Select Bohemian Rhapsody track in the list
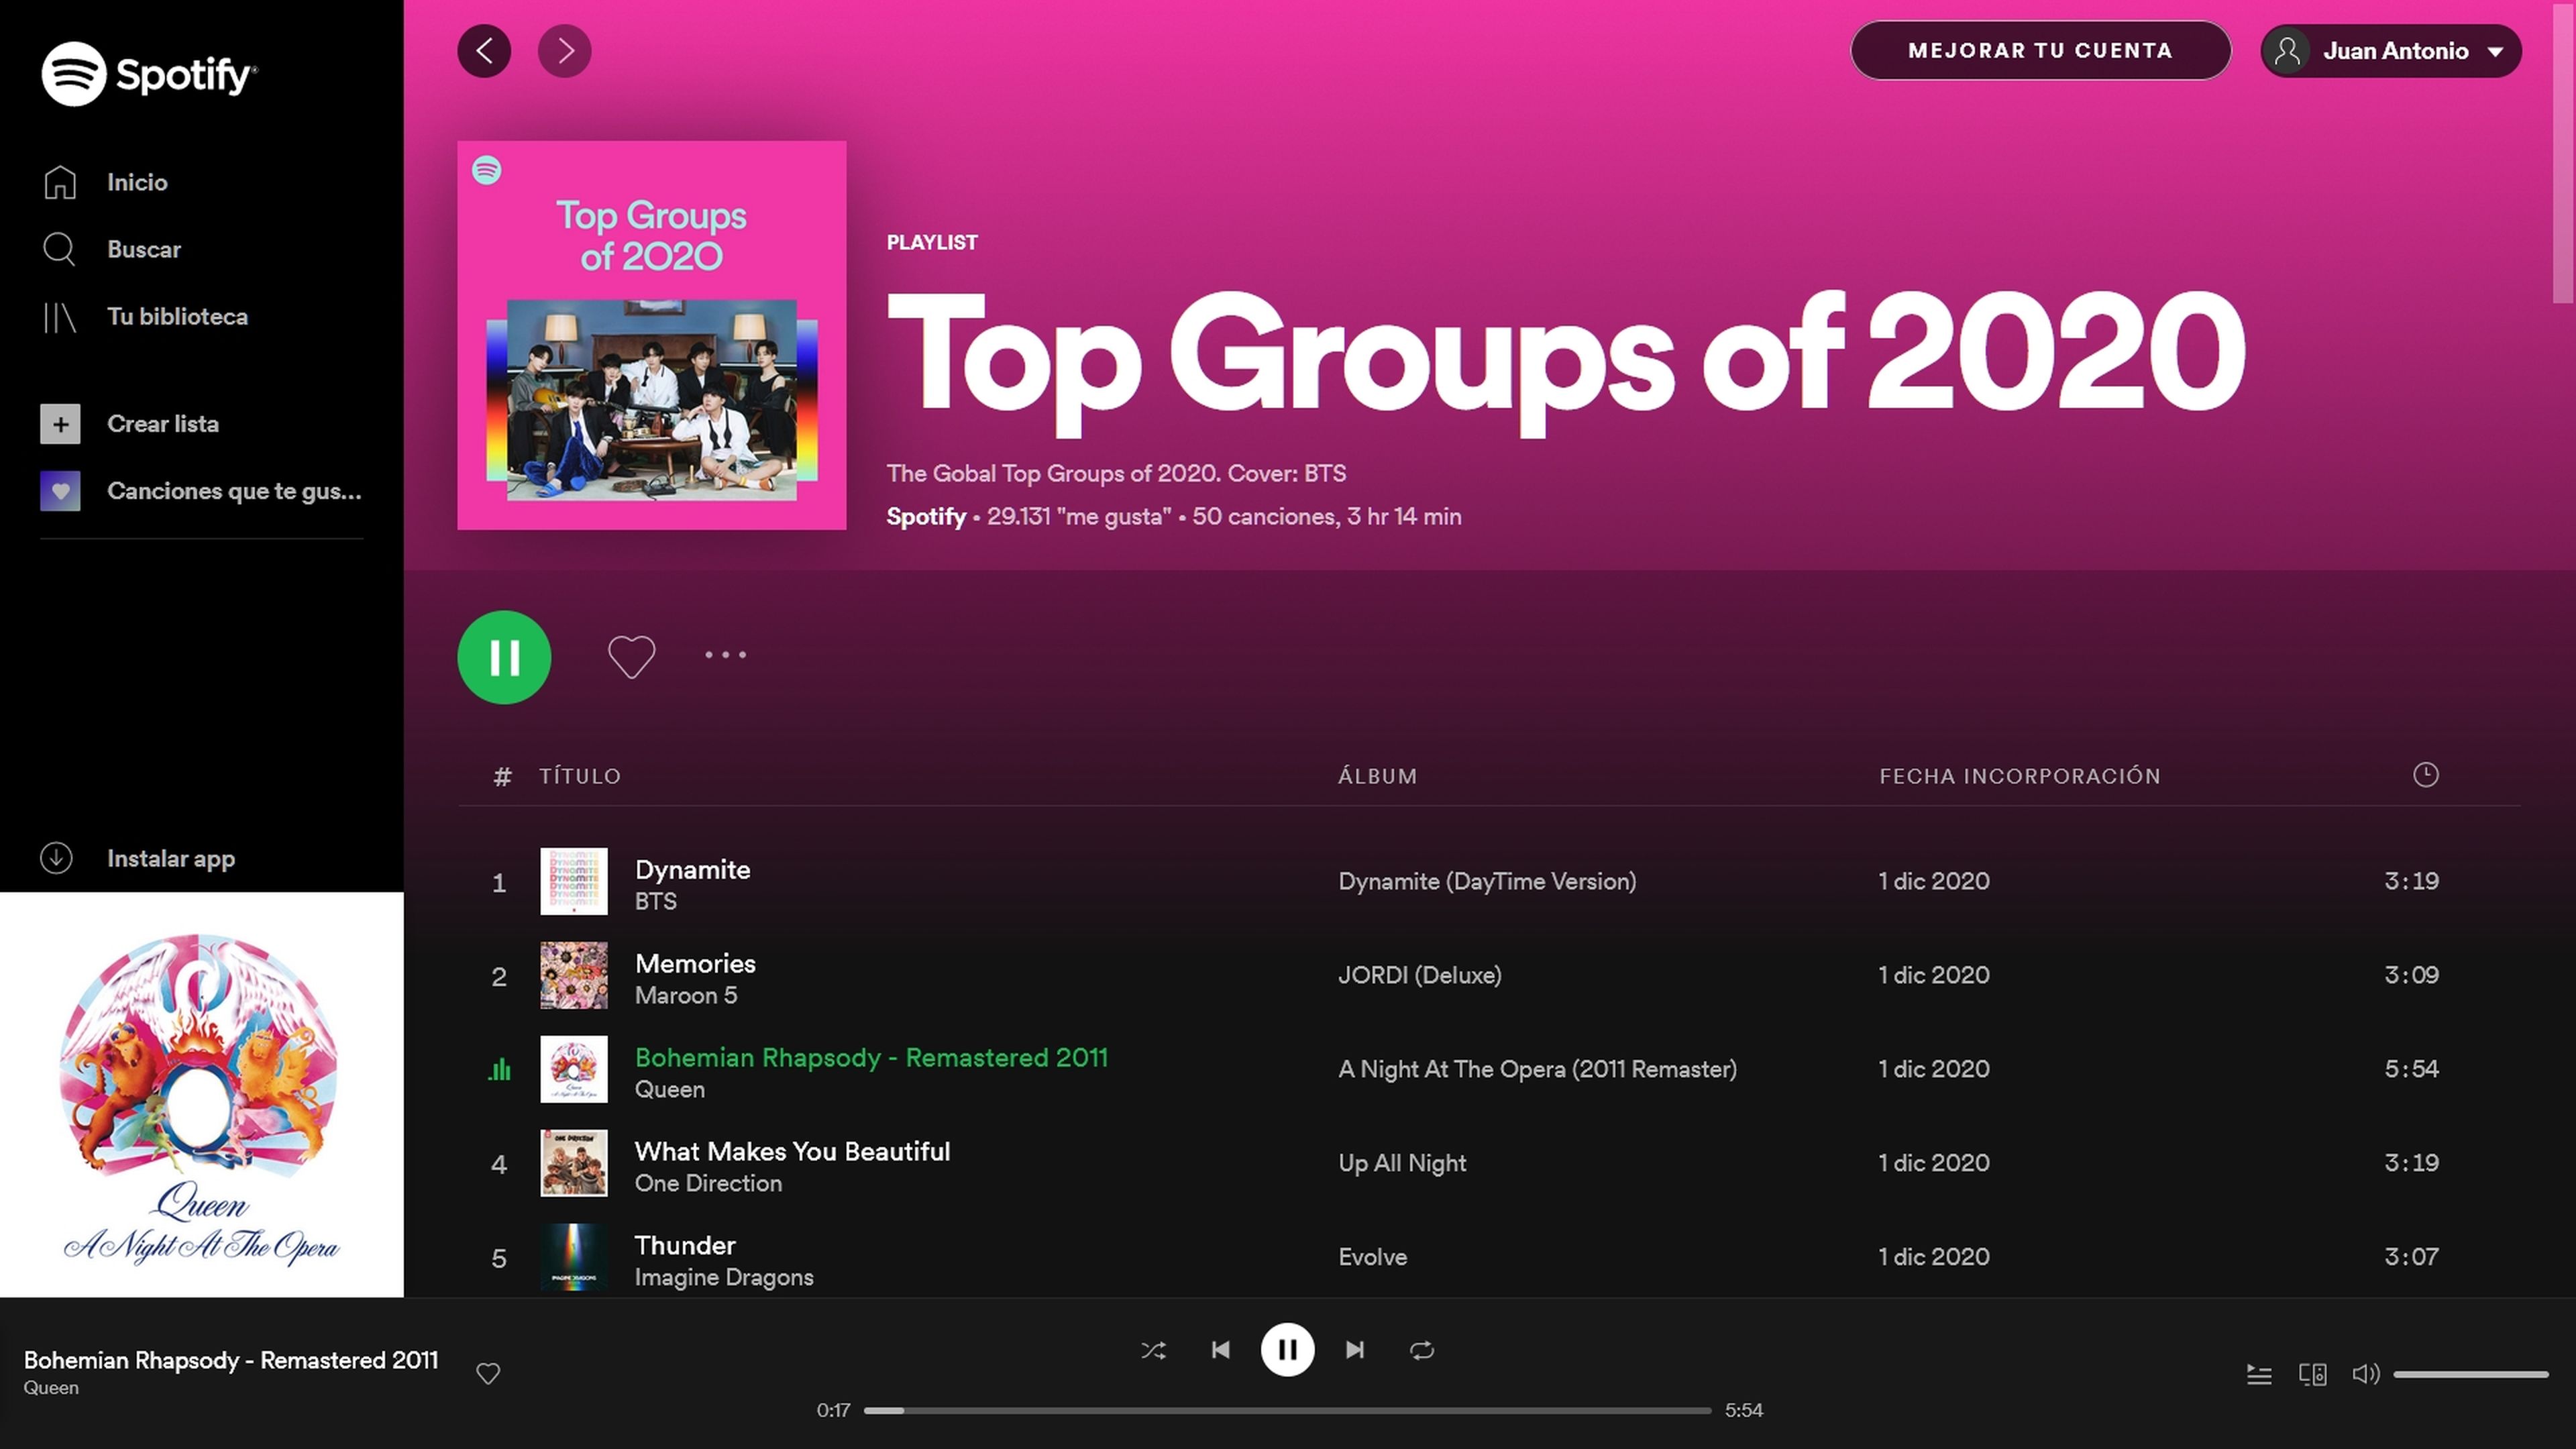The width and height of the screenshot is (2576, 1449). [x=871, y=1057]
